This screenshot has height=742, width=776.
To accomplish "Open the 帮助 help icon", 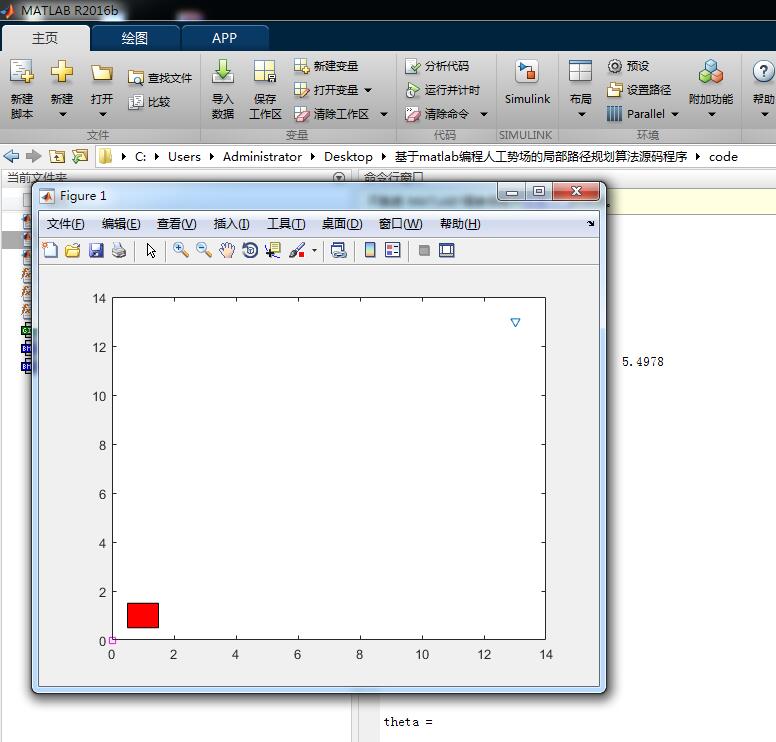I will click(763, 72).
